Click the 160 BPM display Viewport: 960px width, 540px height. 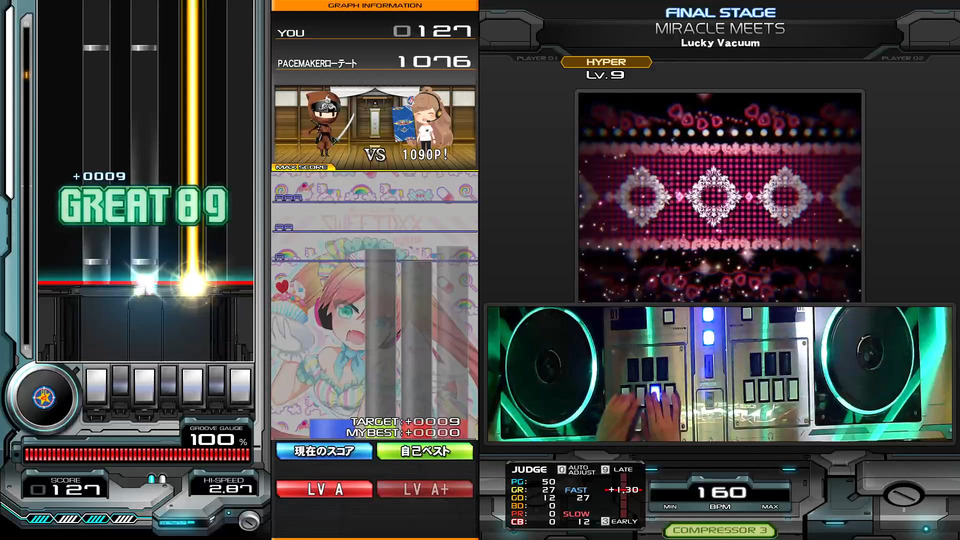click(721, 492)
